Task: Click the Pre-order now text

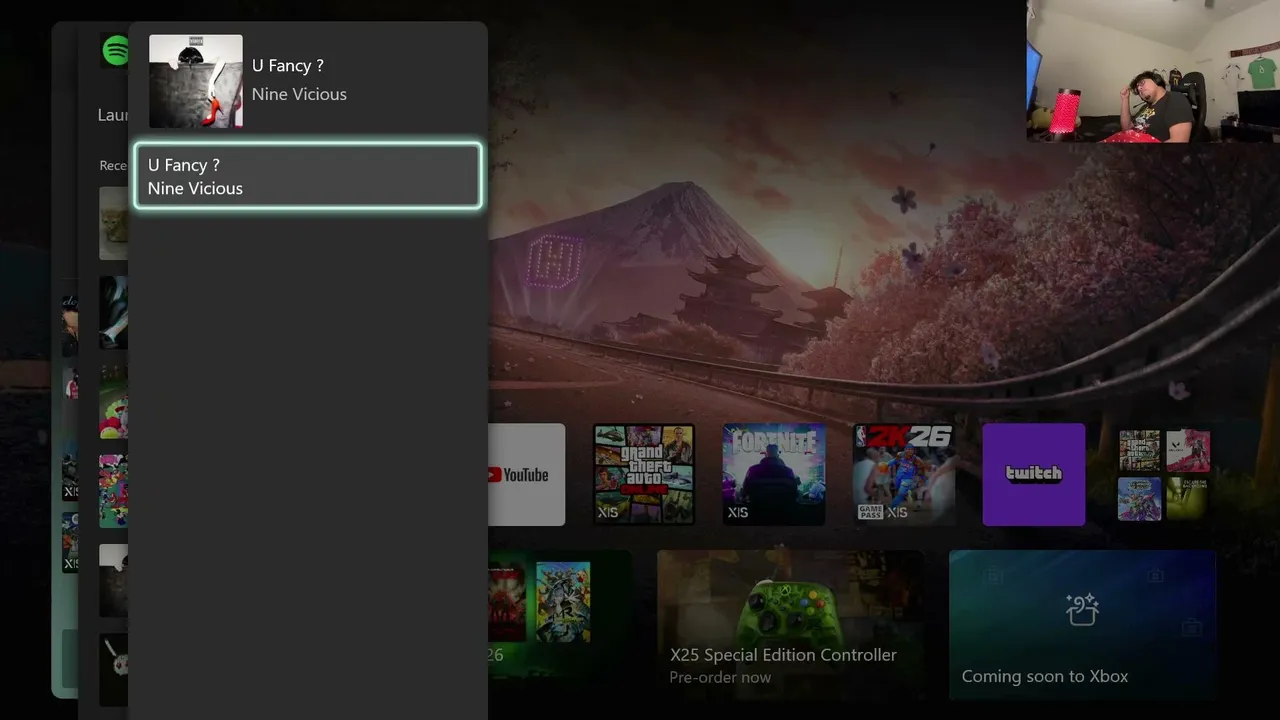Action: (x=720, y=677)
